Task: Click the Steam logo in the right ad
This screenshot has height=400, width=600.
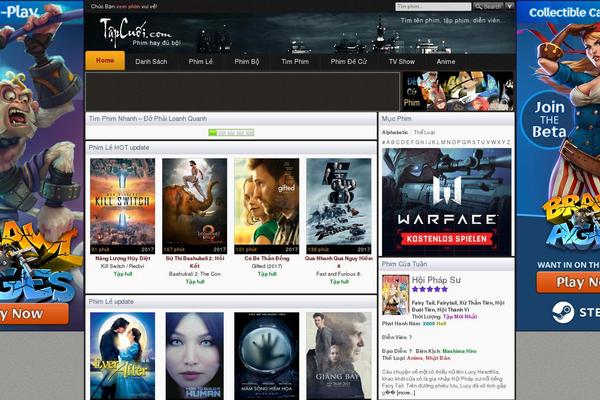Action: click(x=563, y=312)
